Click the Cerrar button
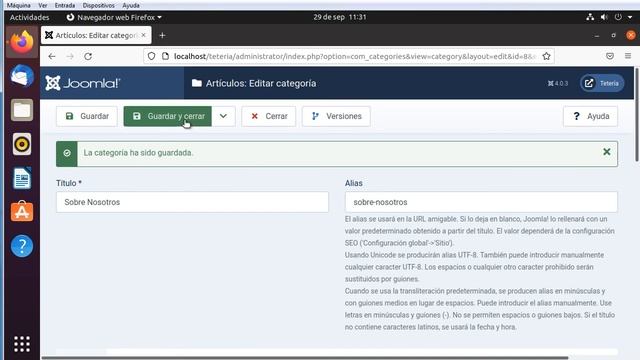This screenshot has height=360, width=640. point(269,116)
